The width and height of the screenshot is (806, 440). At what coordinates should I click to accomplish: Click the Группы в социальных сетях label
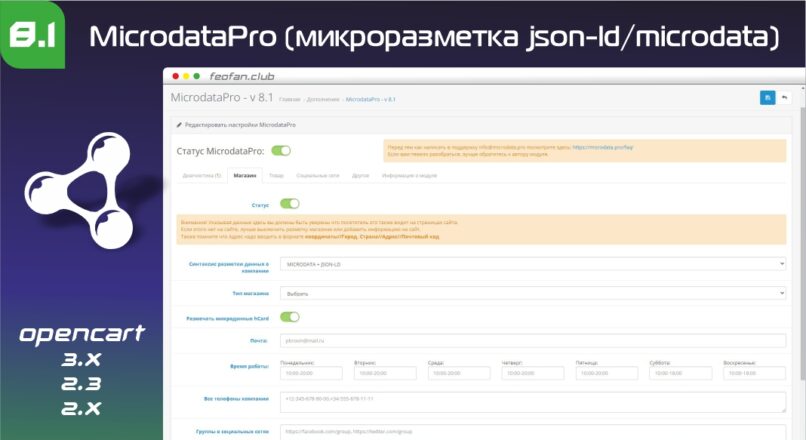coord(232,432)
